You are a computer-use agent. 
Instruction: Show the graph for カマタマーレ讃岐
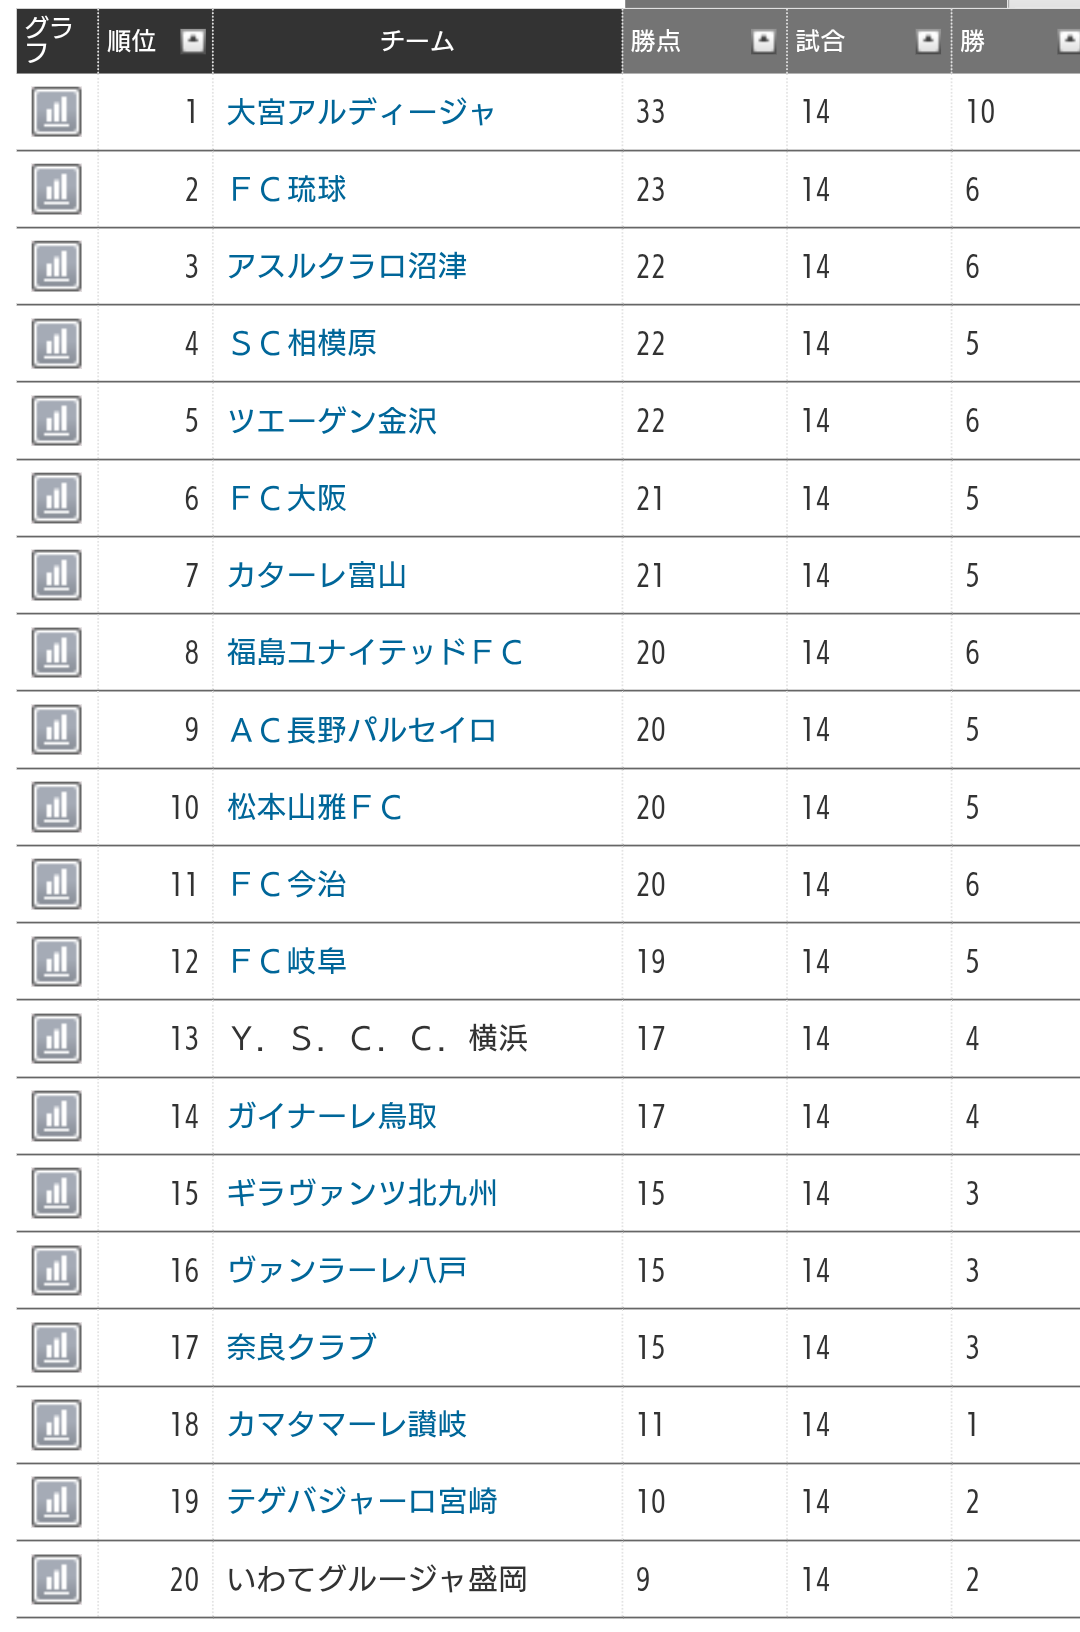click(56, 1425)
